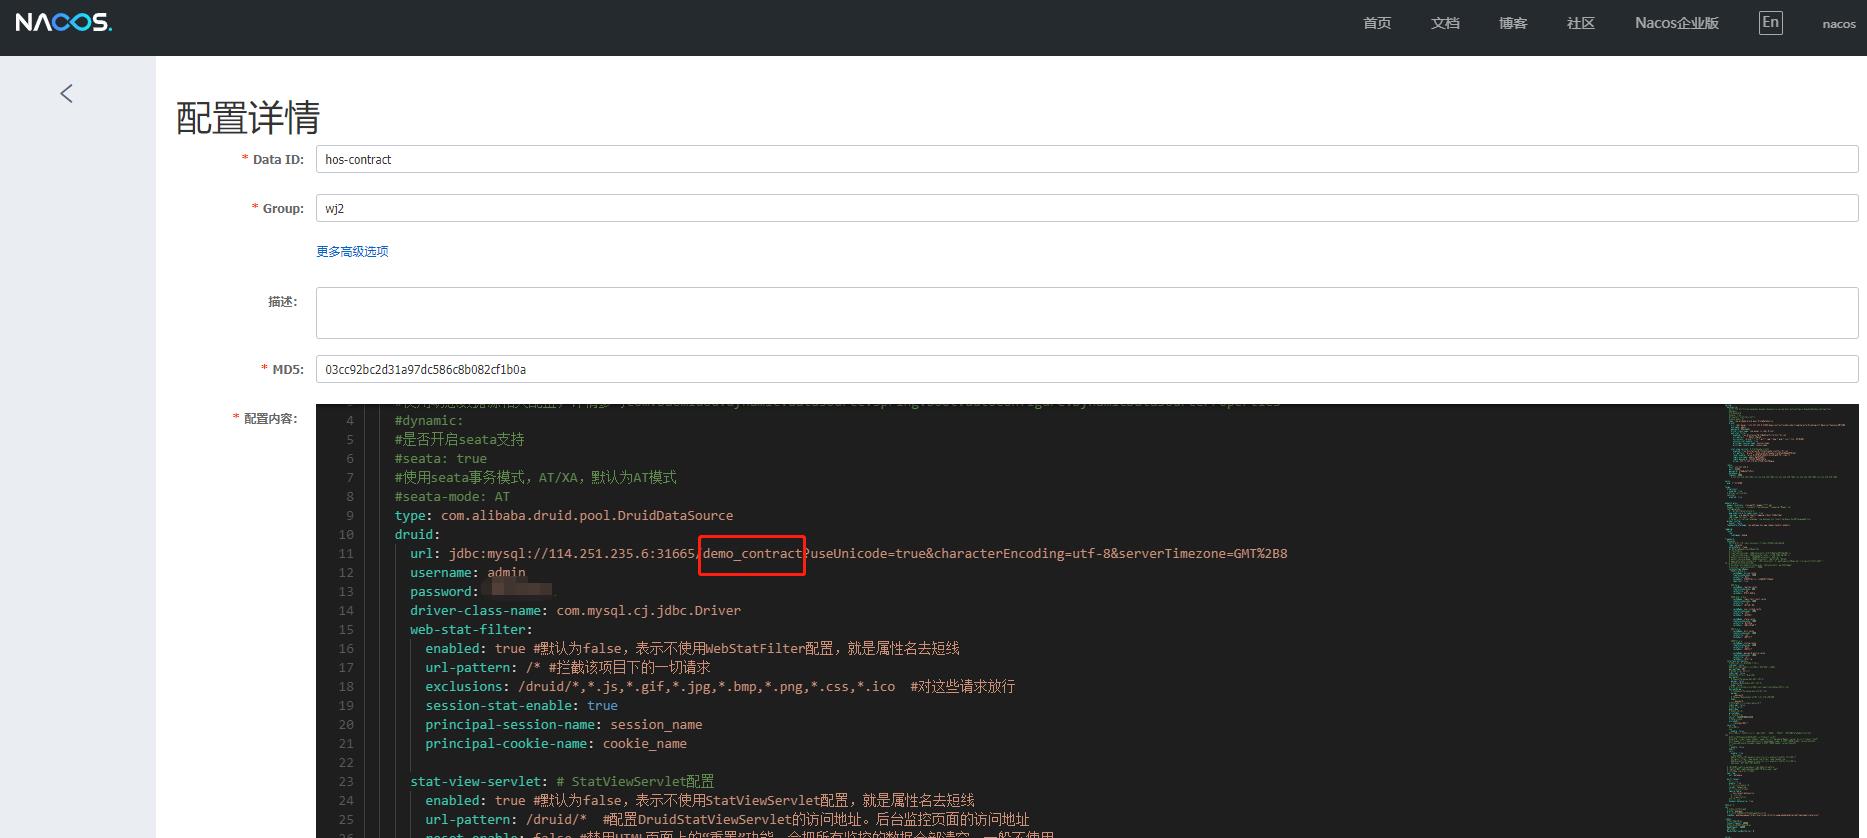Click the MD5 value field
Viewport: 1867px width, 838px height.
click(x=1086, y=370)
